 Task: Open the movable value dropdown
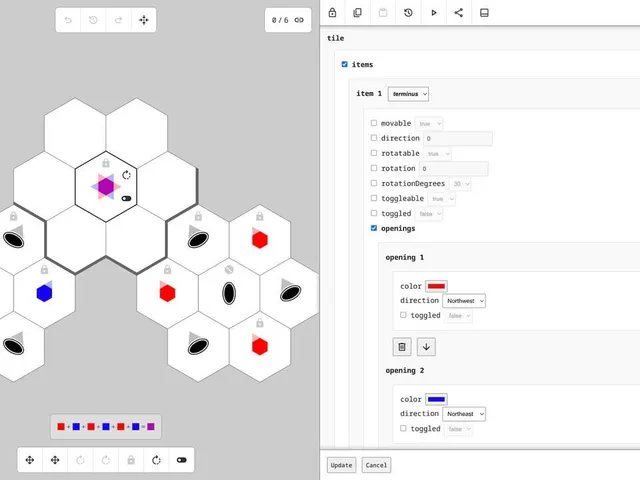[429, 123]
